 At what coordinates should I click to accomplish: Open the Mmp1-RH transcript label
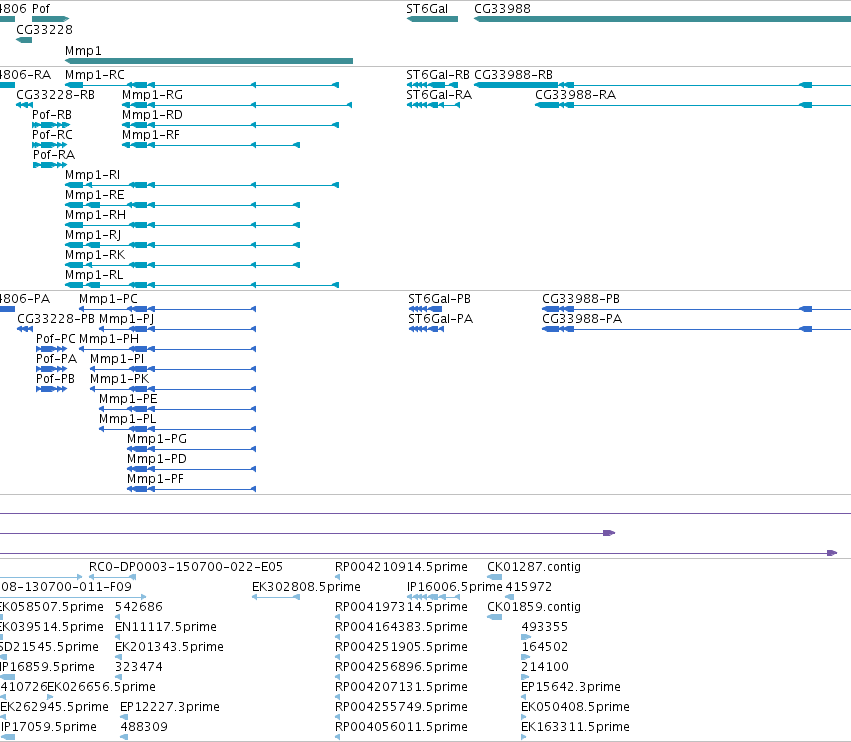96,215
